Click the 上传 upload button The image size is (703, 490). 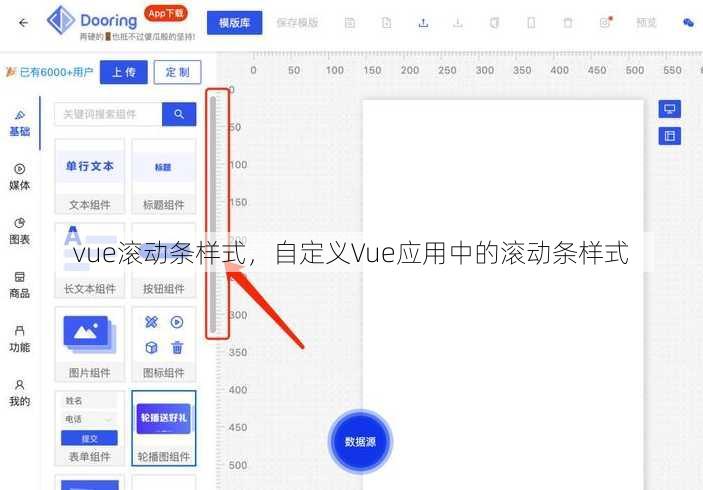(x=124, y=72)
